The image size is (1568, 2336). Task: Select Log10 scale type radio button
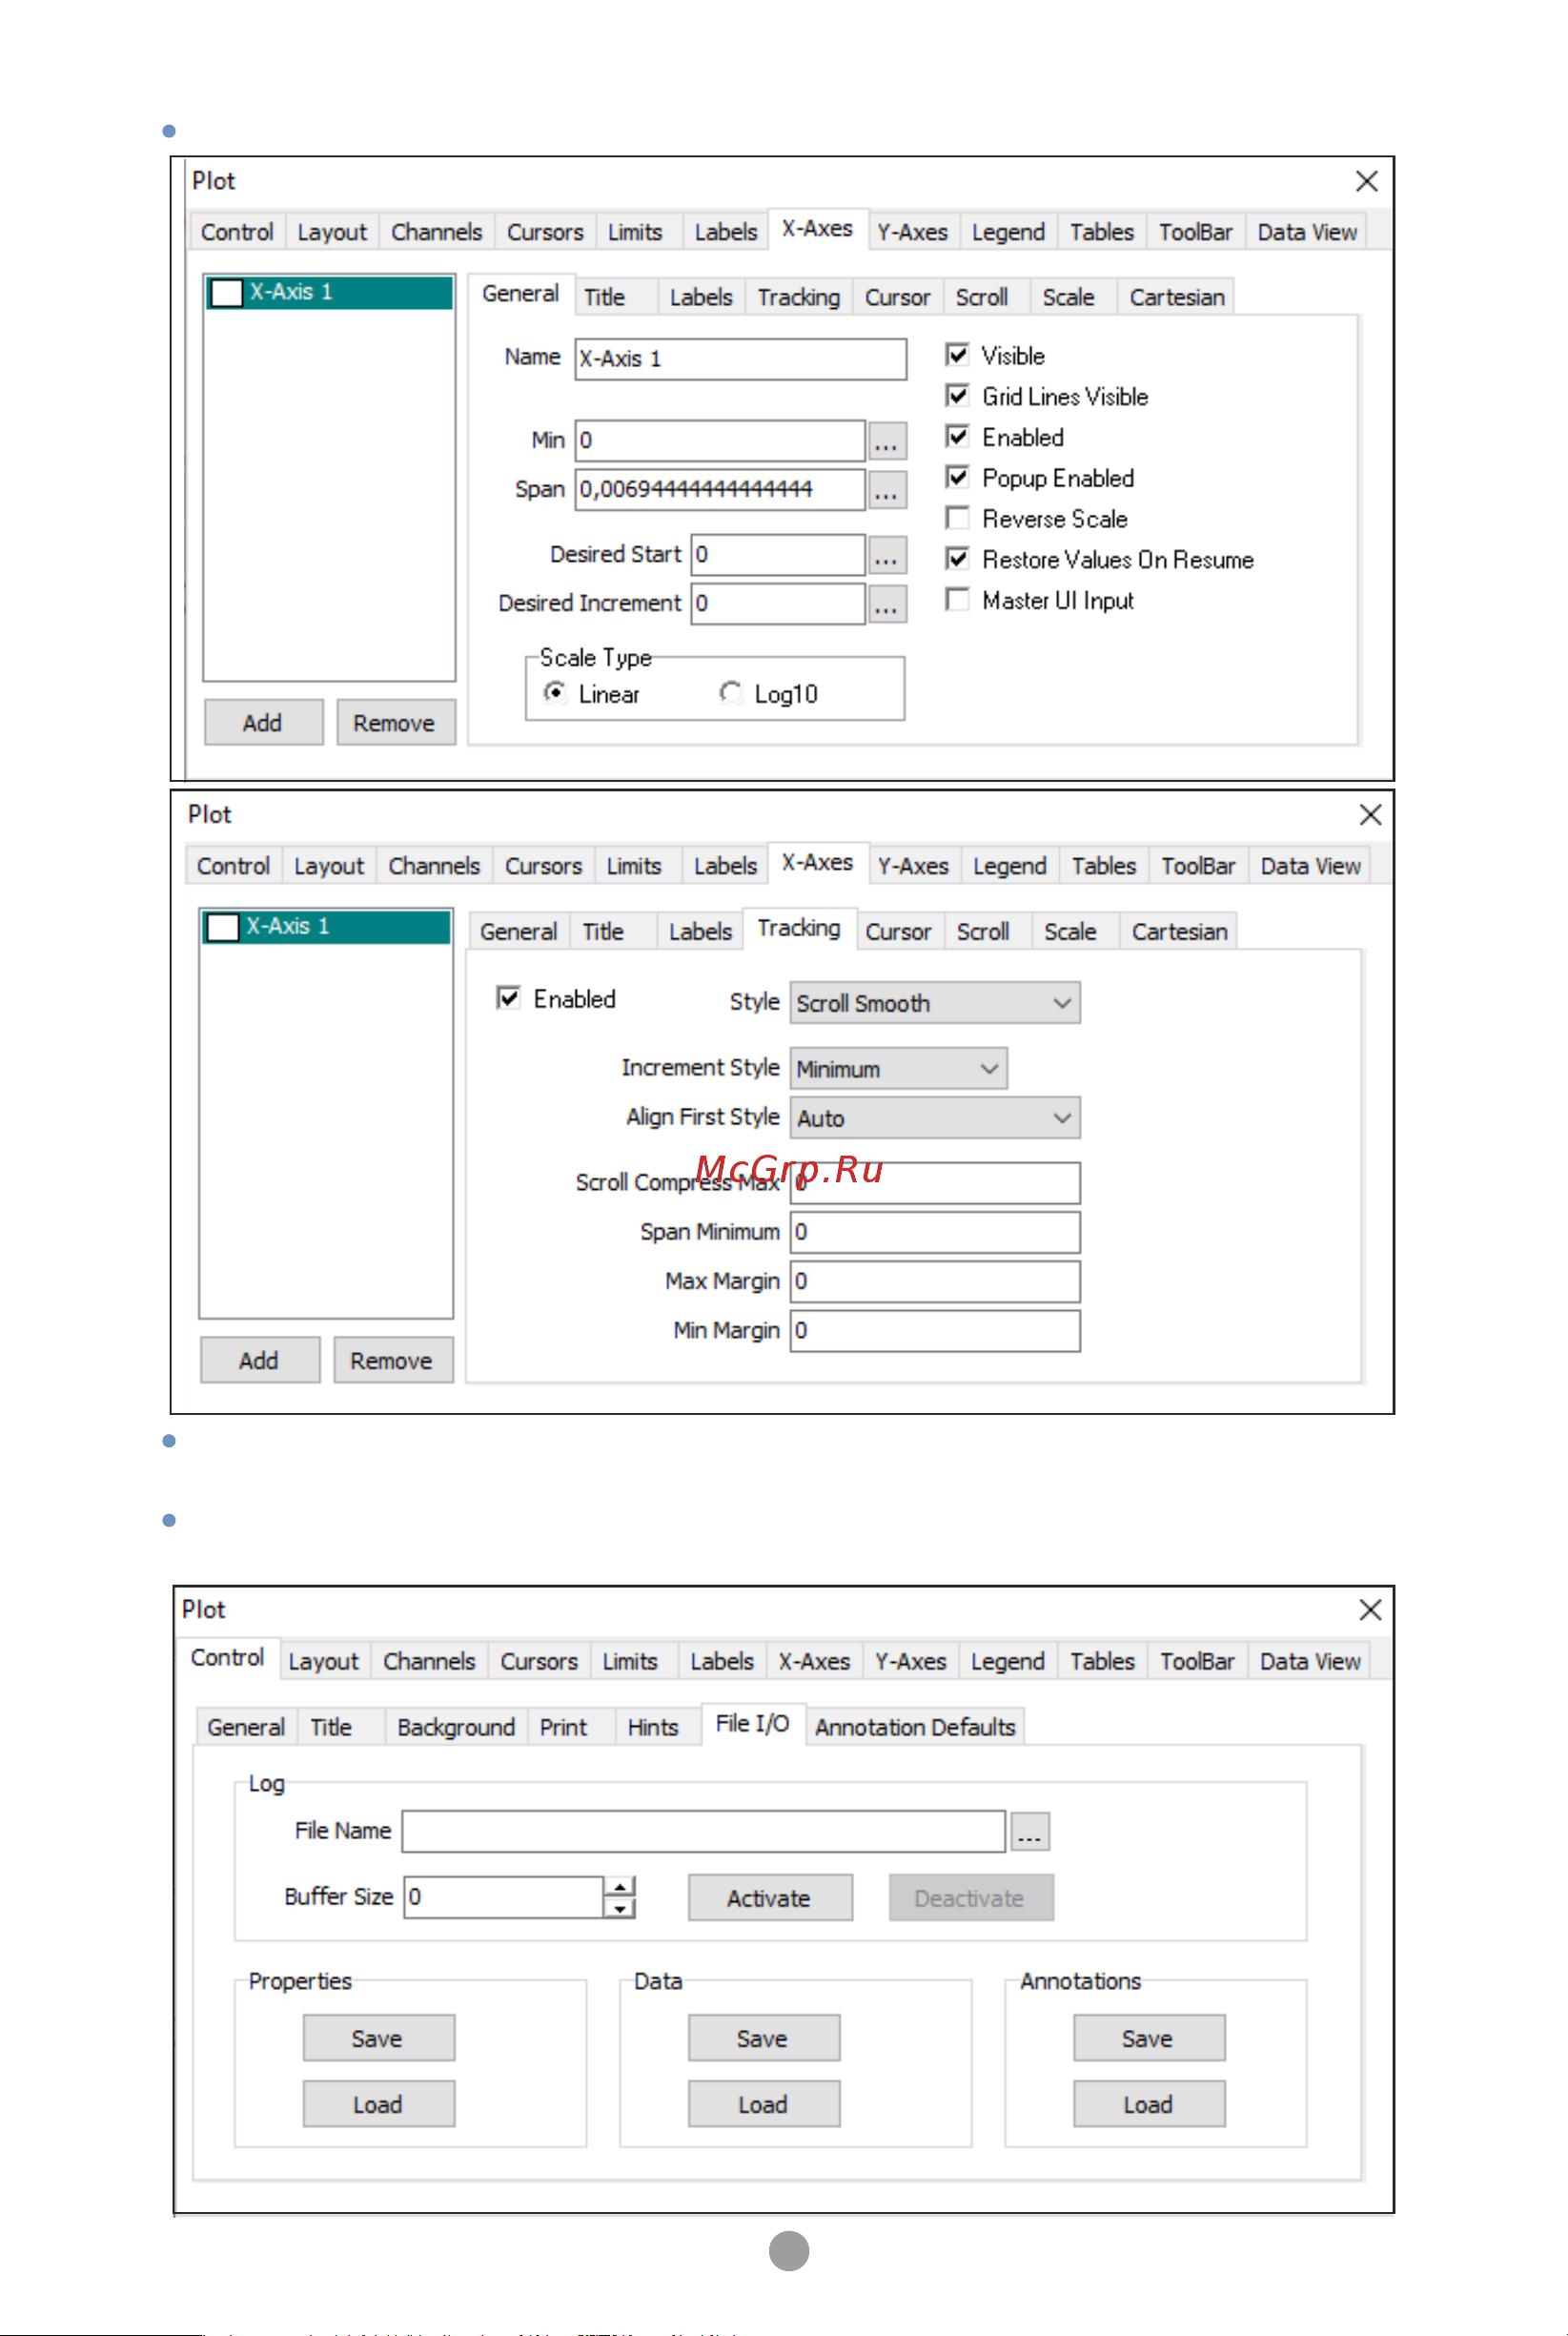[x=731, y=692]
